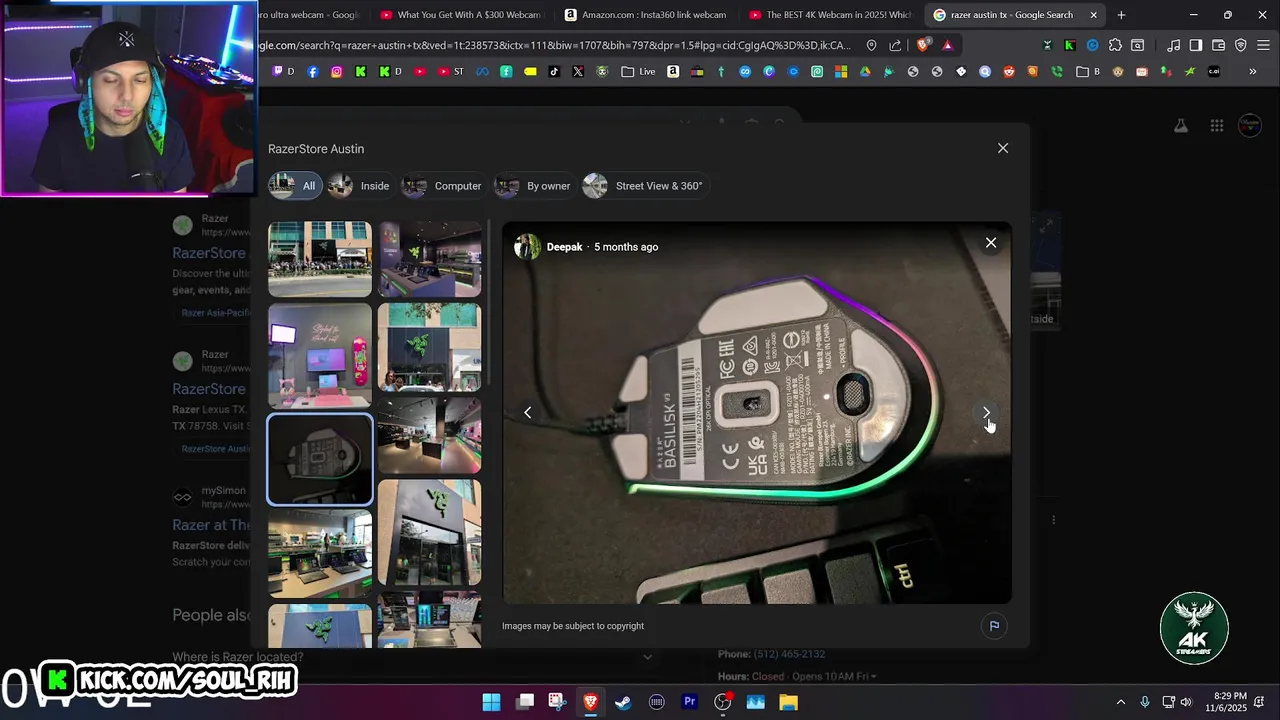Show hidden system tray icons
Image resolution: width=1280 pixels, height=720 pixels.
point(1120,702)
